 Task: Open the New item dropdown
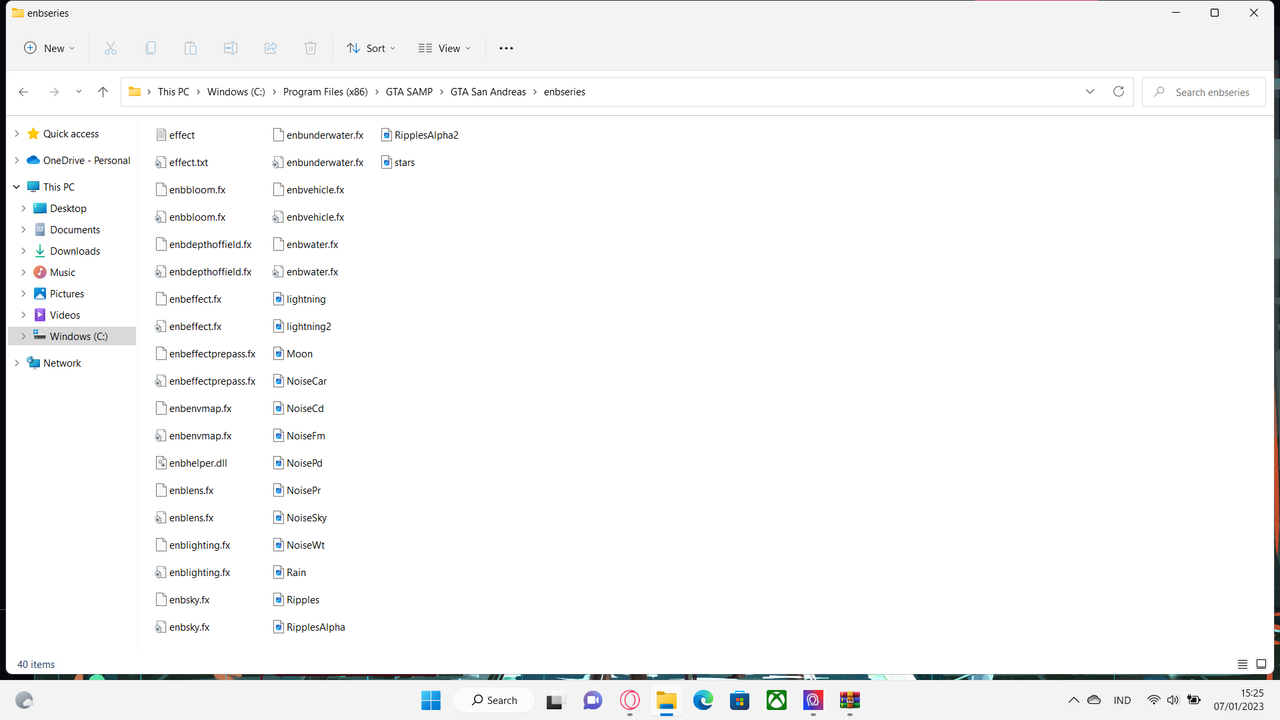pos(50,48)
